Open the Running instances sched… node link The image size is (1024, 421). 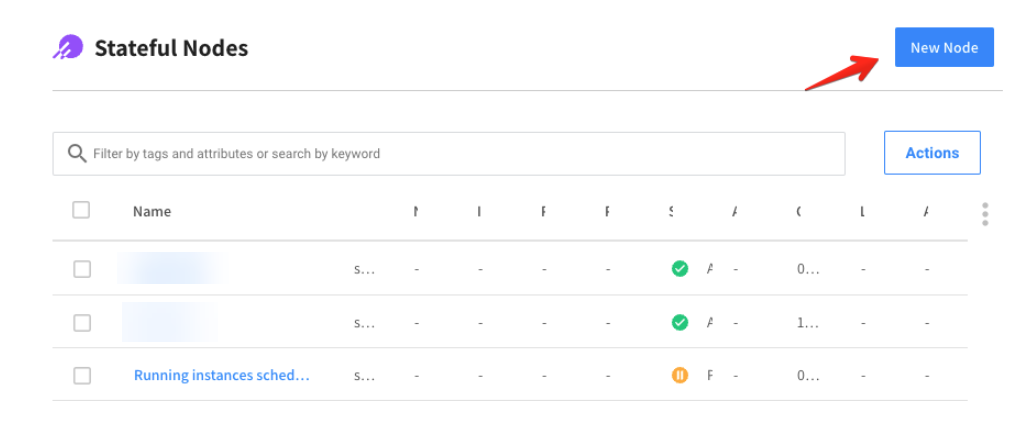coord(221,375)
